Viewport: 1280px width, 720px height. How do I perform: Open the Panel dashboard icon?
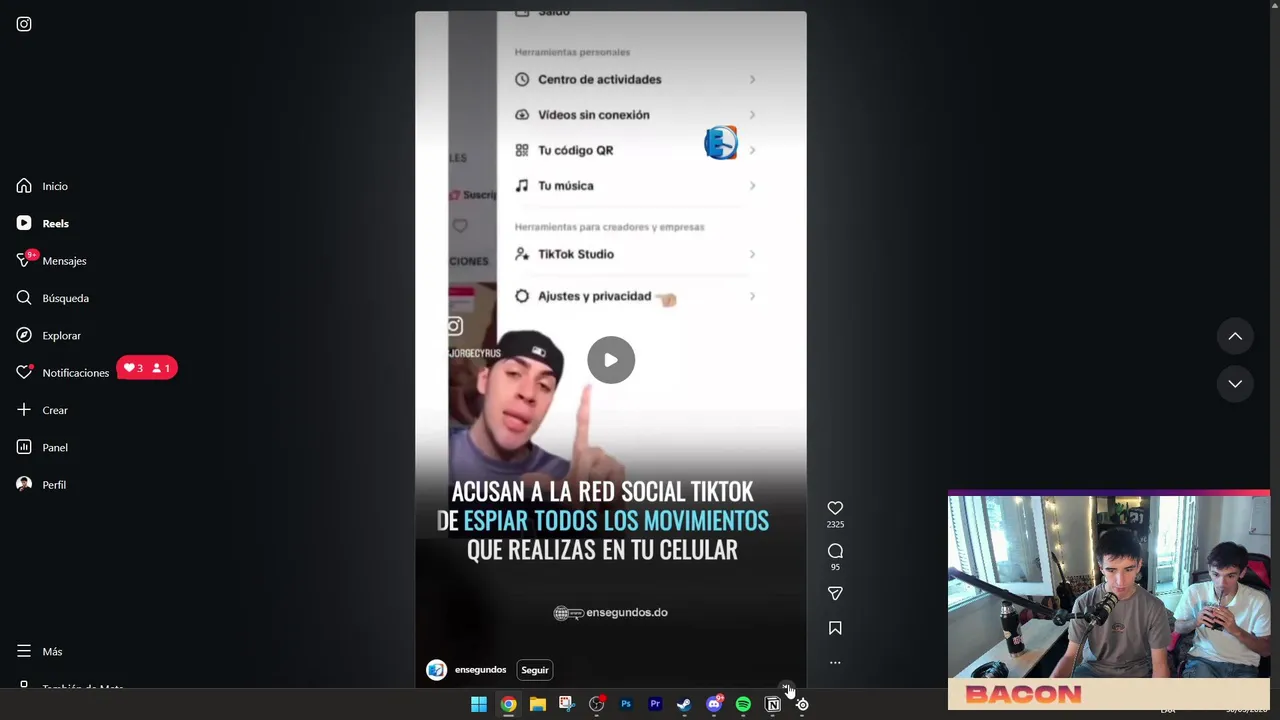(24, 447)
